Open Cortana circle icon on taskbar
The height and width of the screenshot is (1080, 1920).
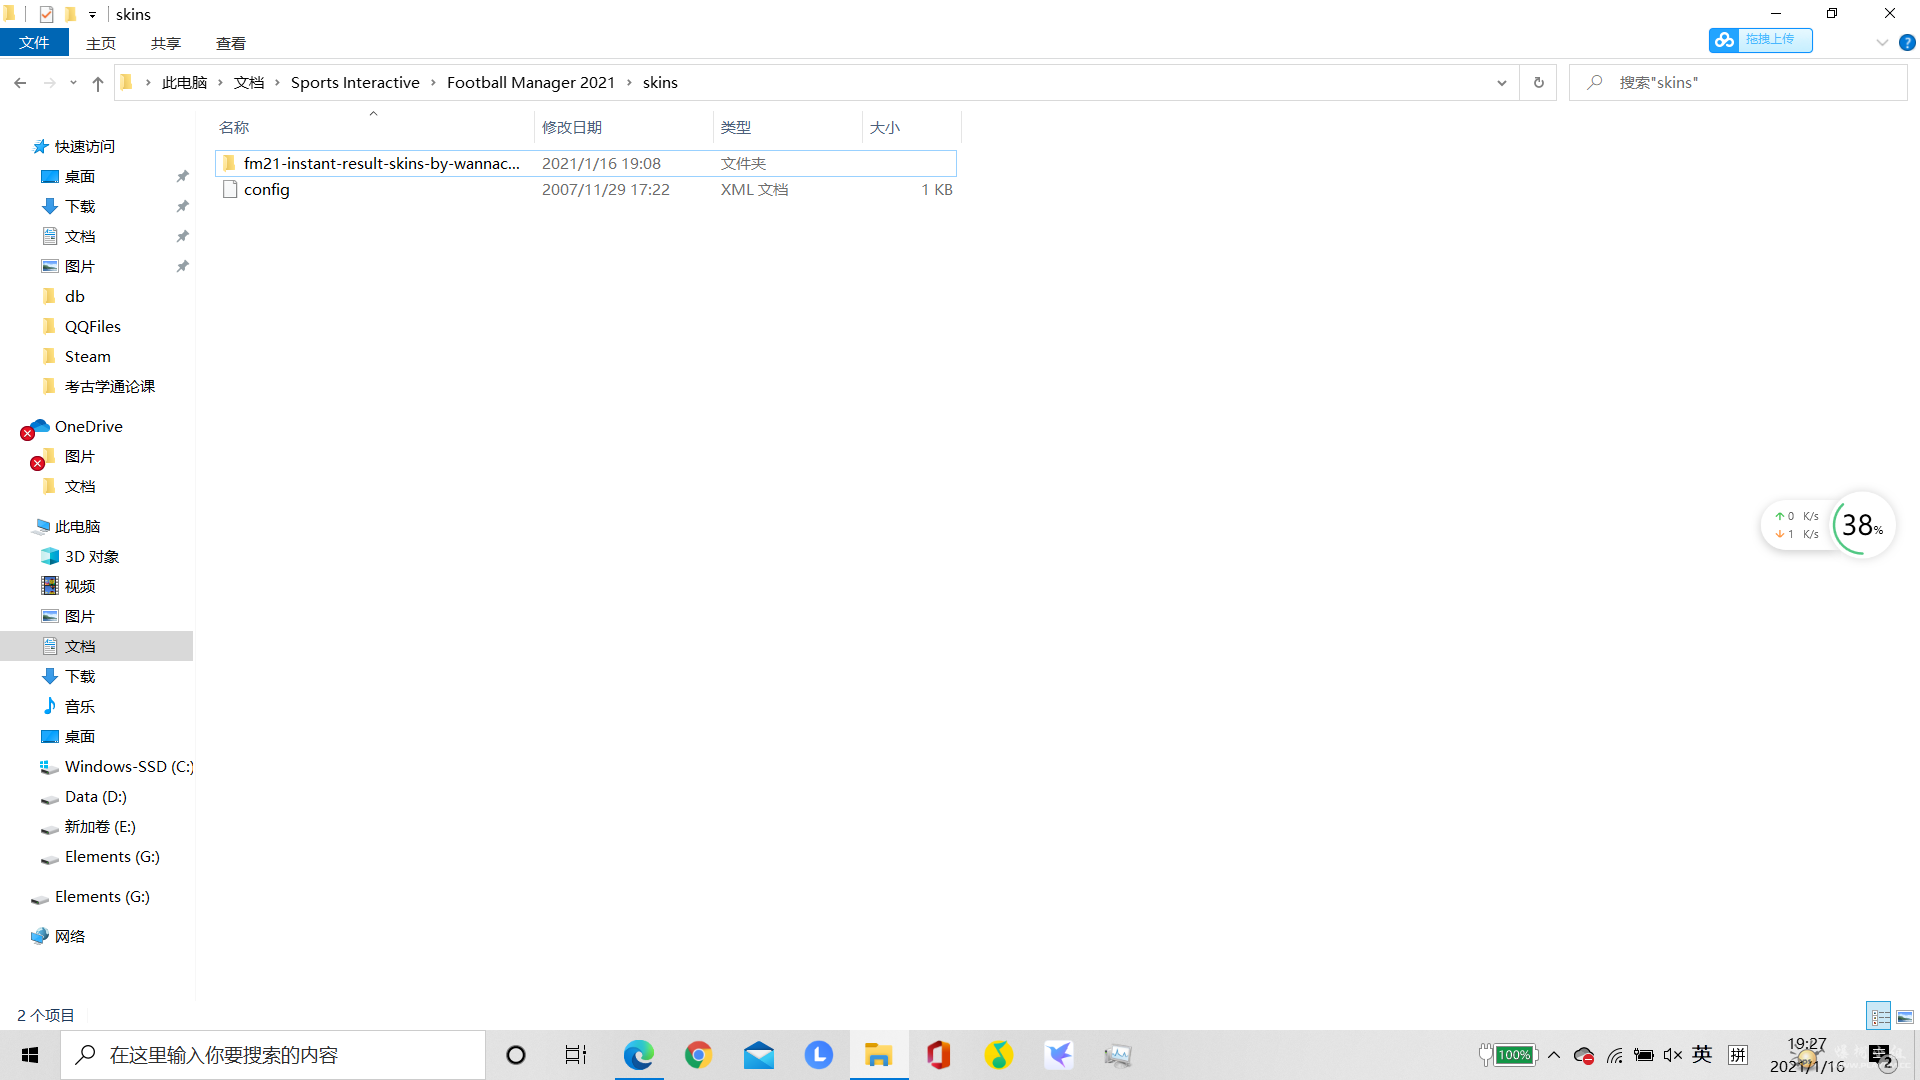pos(516,1055)
